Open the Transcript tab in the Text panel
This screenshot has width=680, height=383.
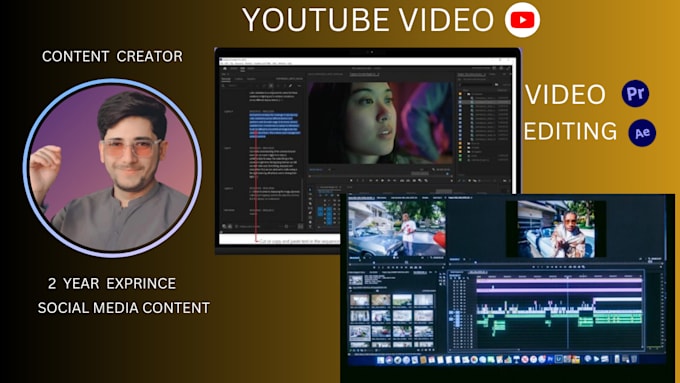(226, 79)
